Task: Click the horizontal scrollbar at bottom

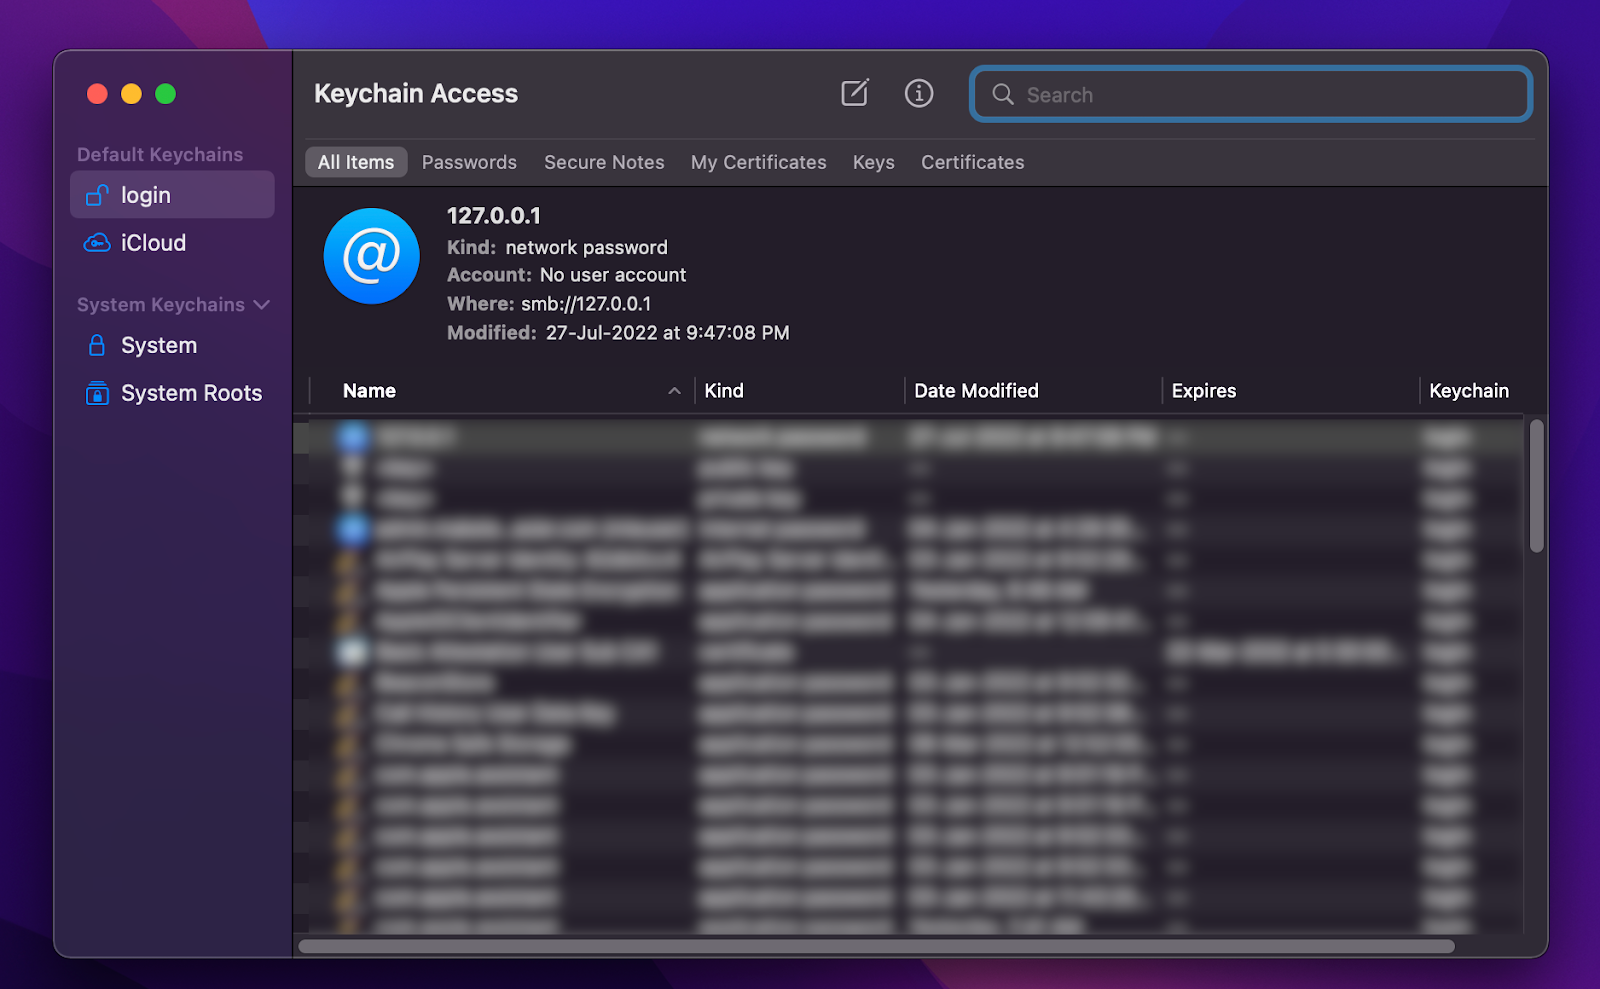Action: point(876,946)
